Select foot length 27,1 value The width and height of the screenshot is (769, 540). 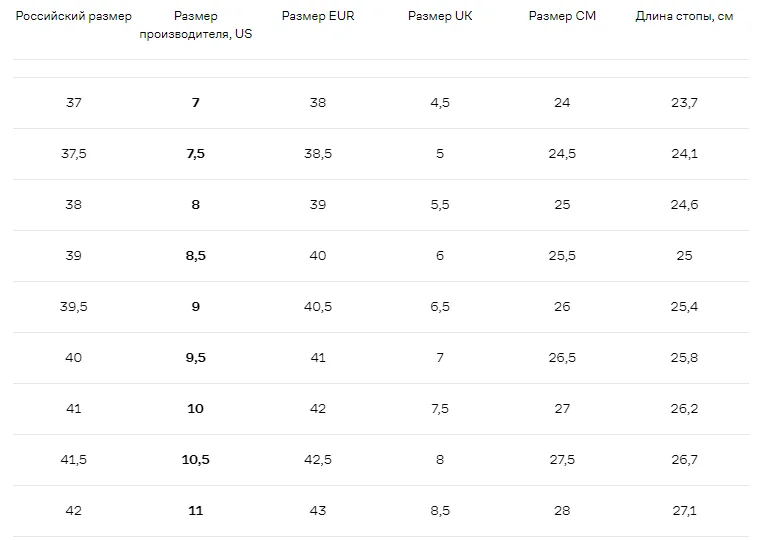(x=684, y=511)
